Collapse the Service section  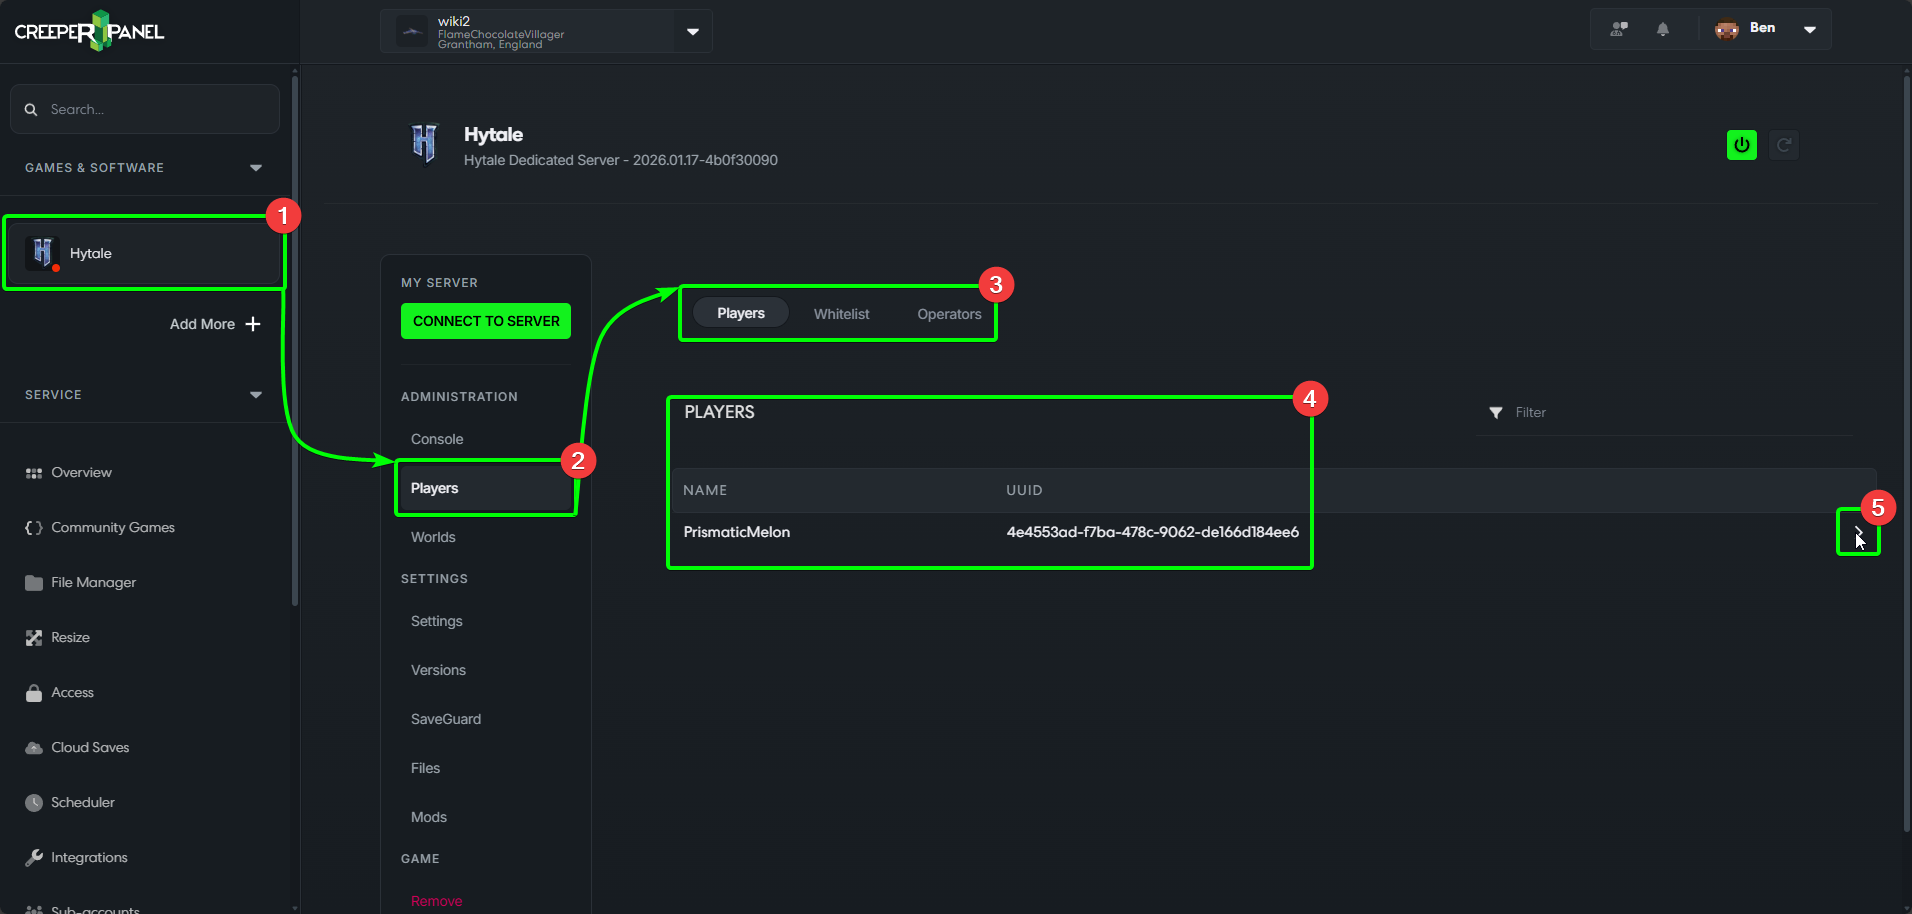click(x=256, y=395)
